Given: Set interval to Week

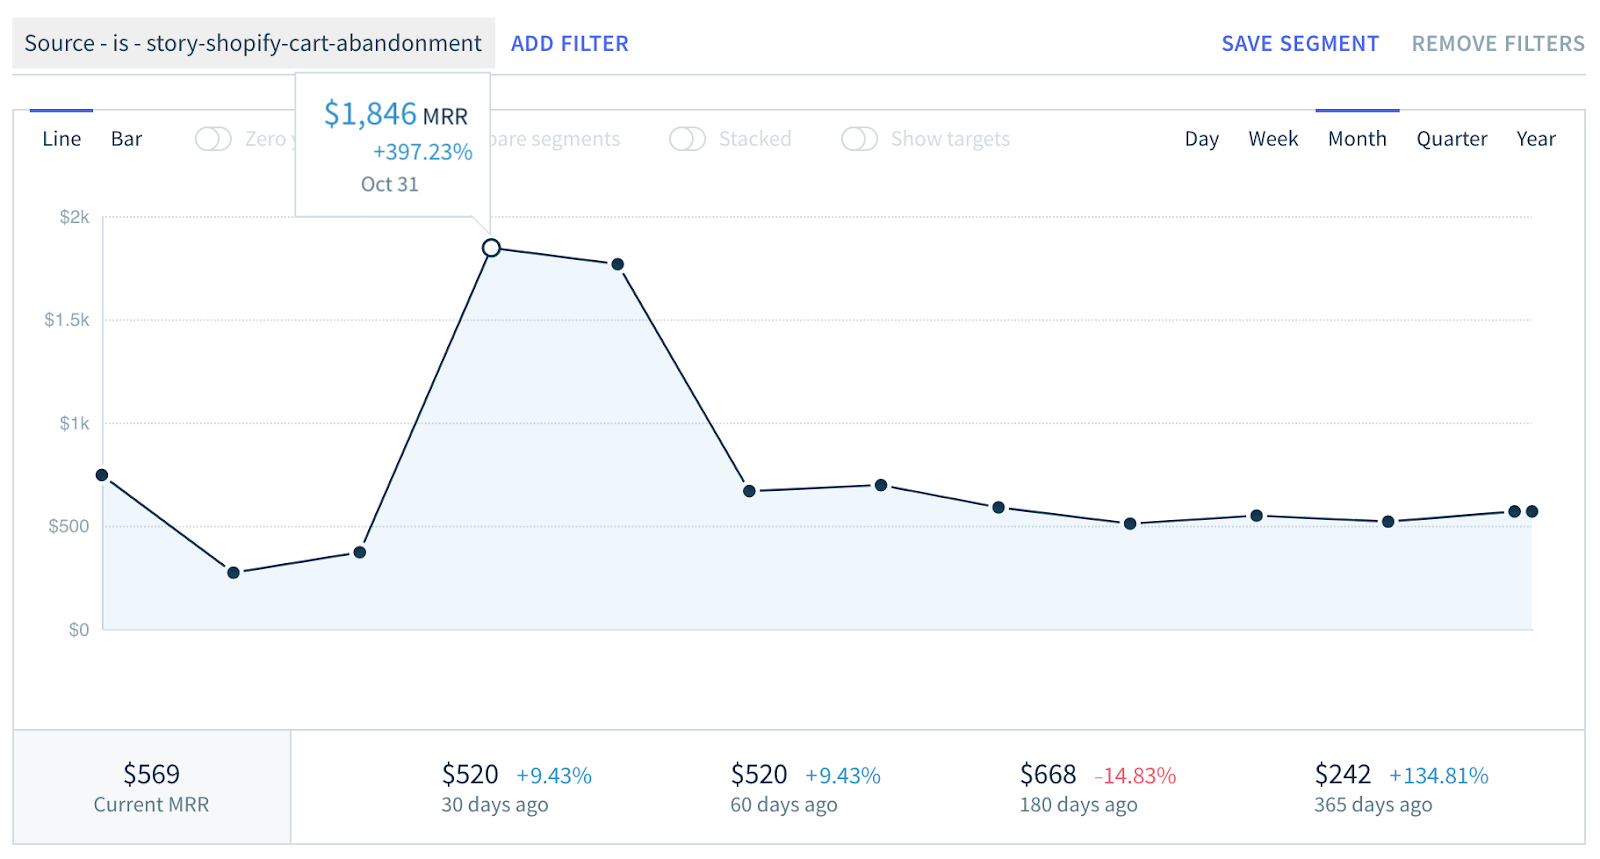Looking at the screenshot, I should 1272,139.
